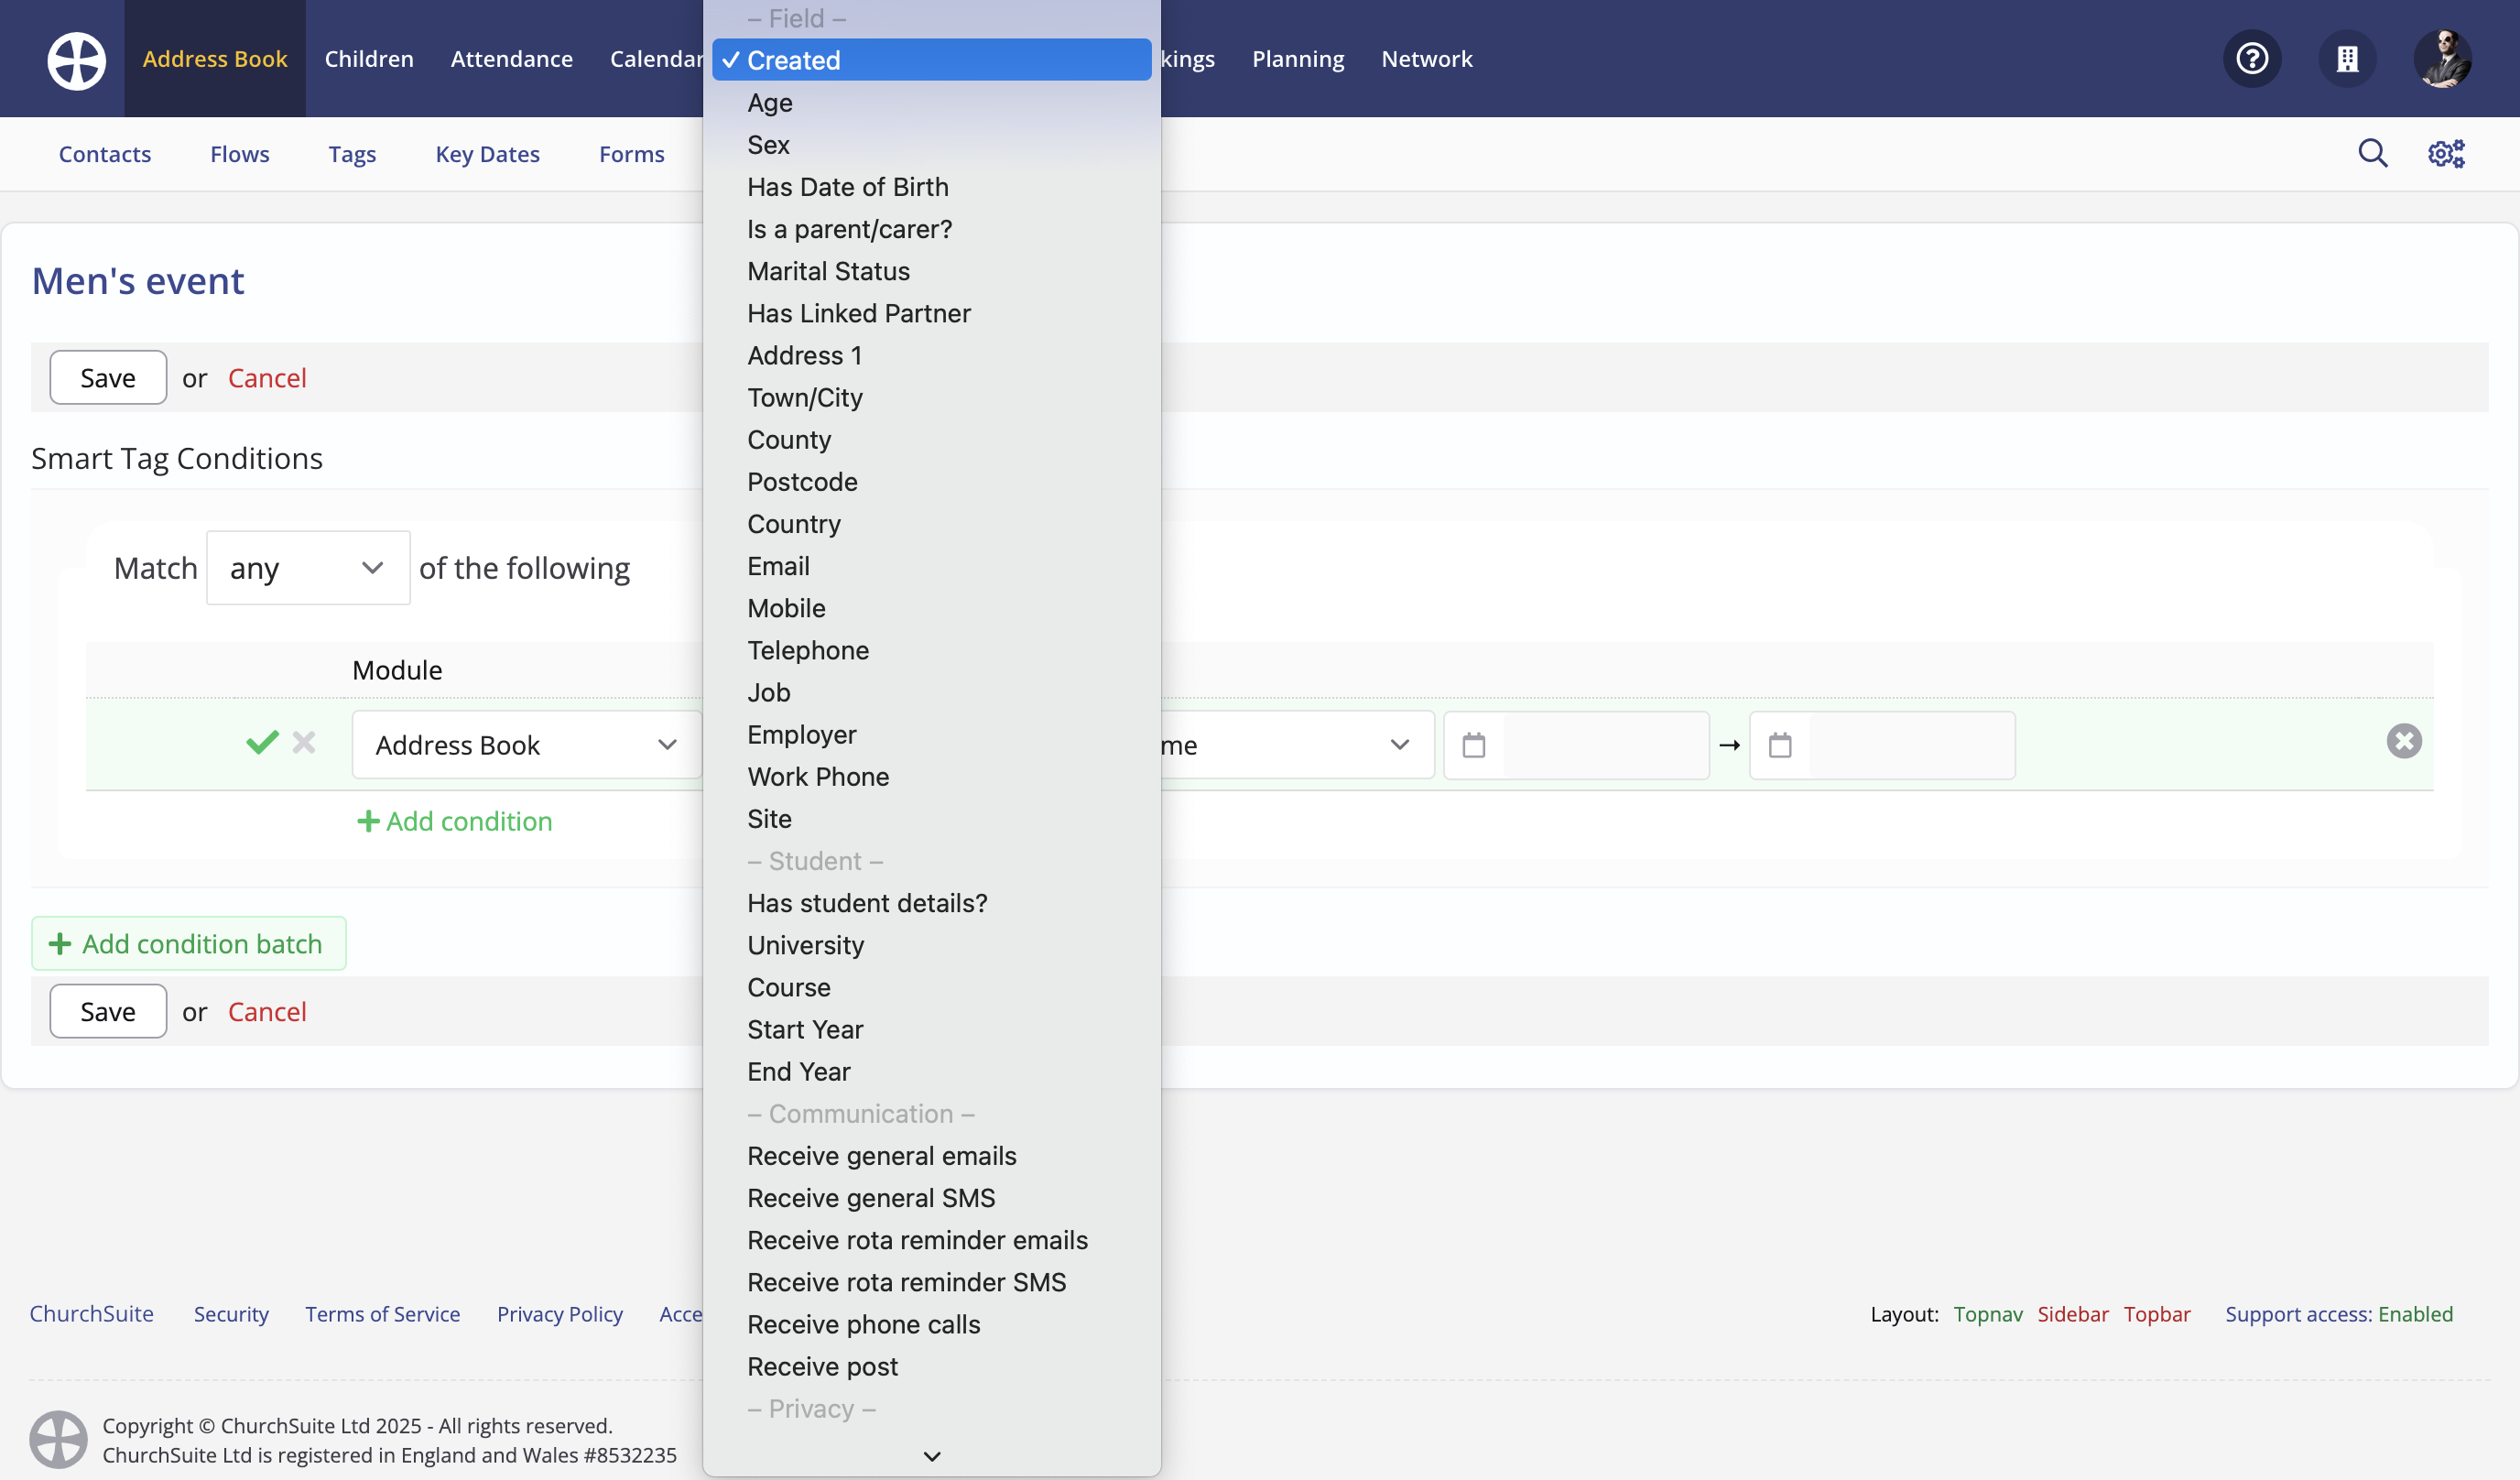The image size is (2520, 1480).
Task: Click the green checkmark on condition row
Action: pos(262,742)
